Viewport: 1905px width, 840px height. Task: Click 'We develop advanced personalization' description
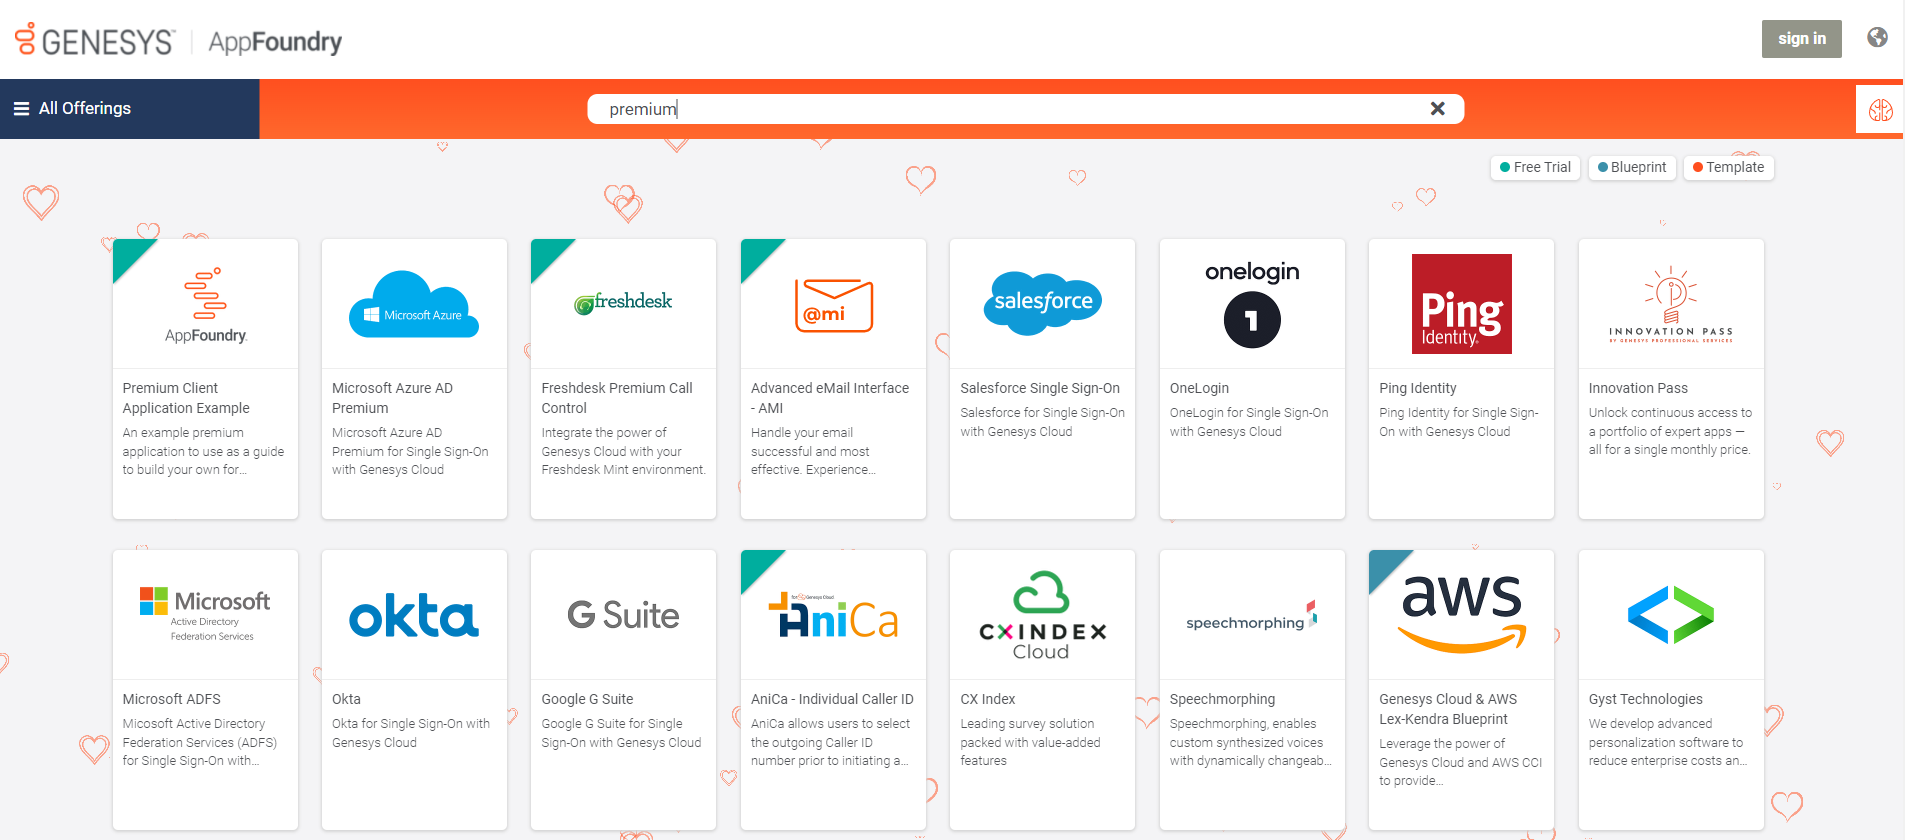coord(1668,742)
